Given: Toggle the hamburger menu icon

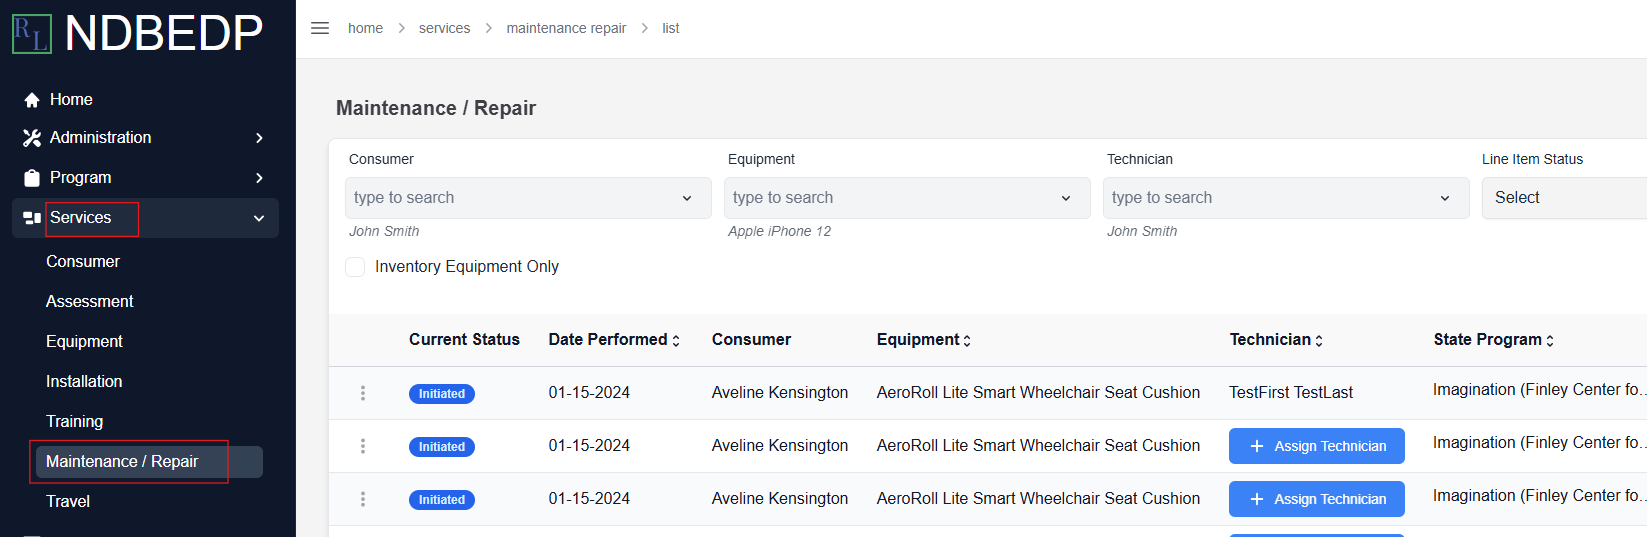Looking at the screenshot, I should click(320, 28).
